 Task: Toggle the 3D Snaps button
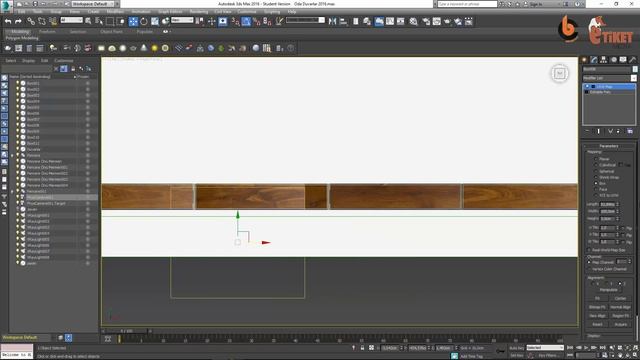[236, 22]
